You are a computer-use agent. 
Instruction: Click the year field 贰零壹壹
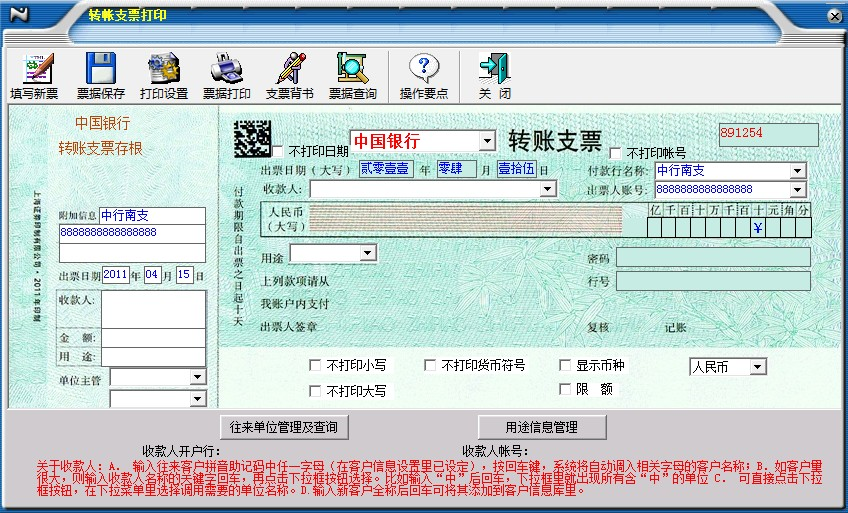[x=386, y=169]
